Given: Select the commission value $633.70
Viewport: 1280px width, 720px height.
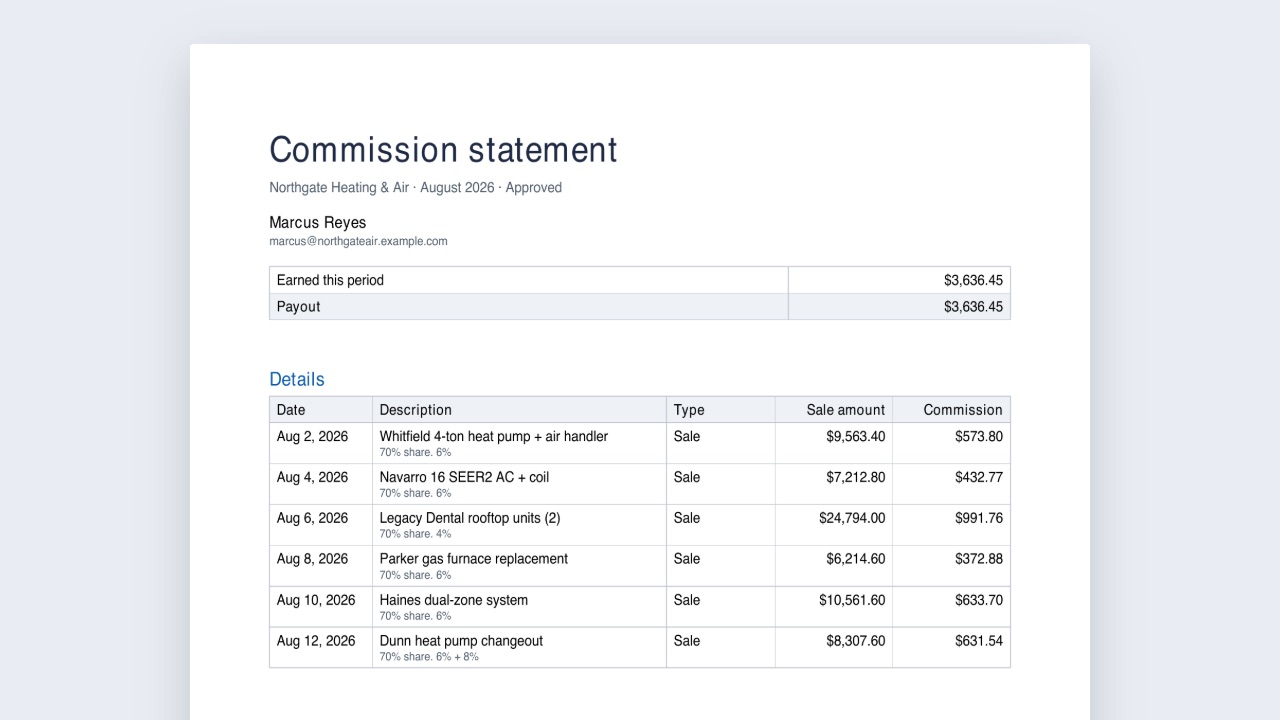Looking at the screenshot, I should 979,601.
